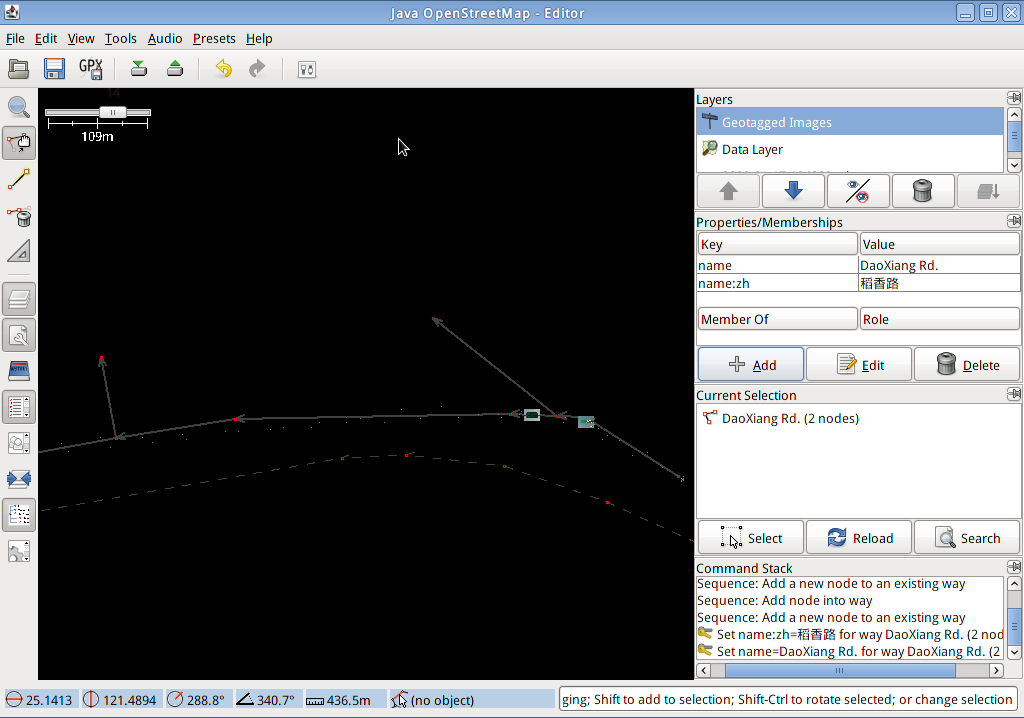The width and height of the screenshot is (1024, 718).
Task: Choose the Draw nodes tool
Action: tap(19, 180)
